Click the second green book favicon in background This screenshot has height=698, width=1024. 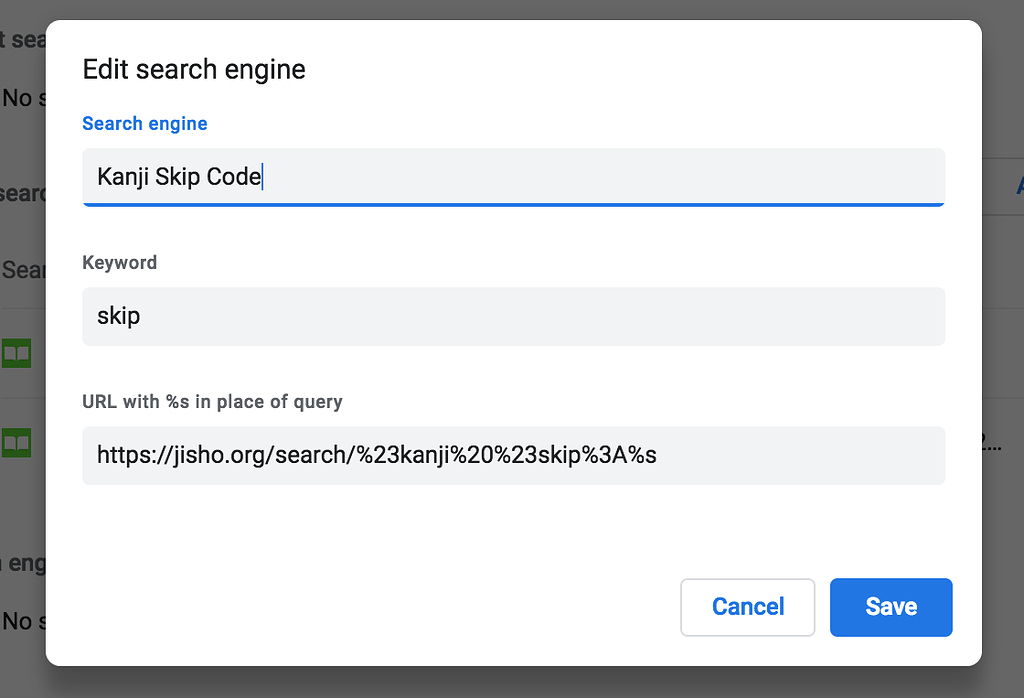16,441
